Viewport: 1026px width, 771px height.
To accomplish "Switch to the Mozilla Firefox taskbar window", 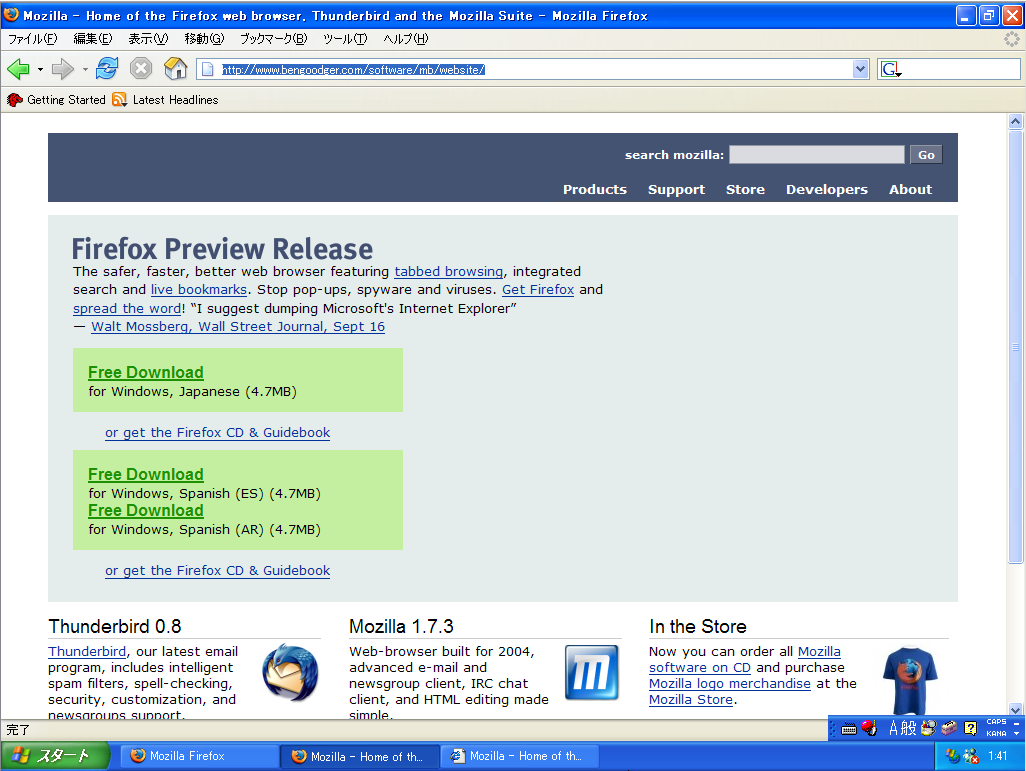I will (200, 756).
